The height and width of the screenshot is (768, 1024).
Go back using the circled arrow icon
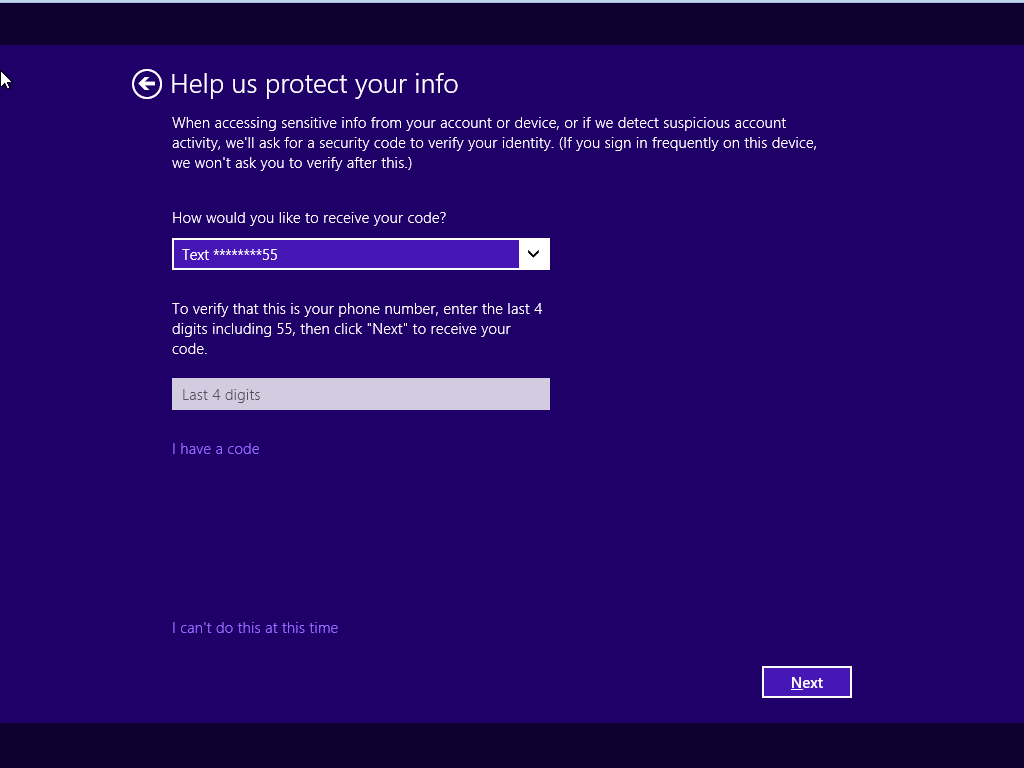pos(147,84)
